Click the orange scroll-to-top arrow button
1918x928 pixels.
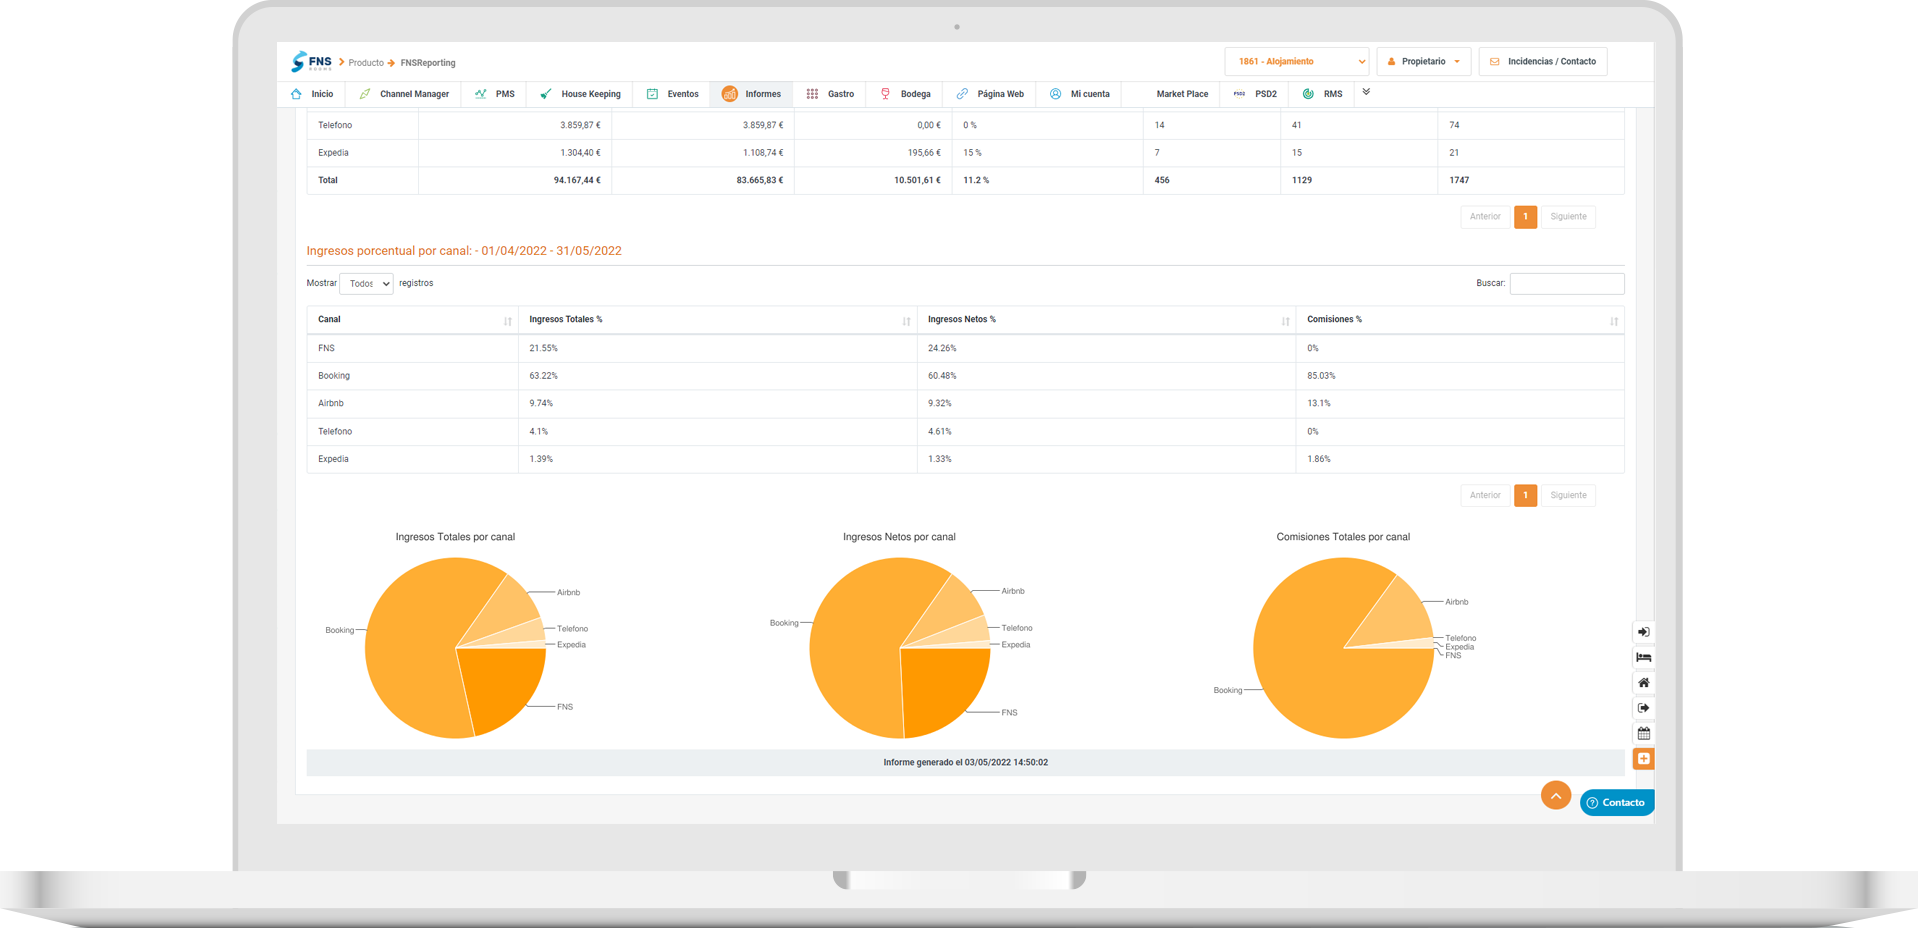pyautogui.click(x=1555, y=795)
